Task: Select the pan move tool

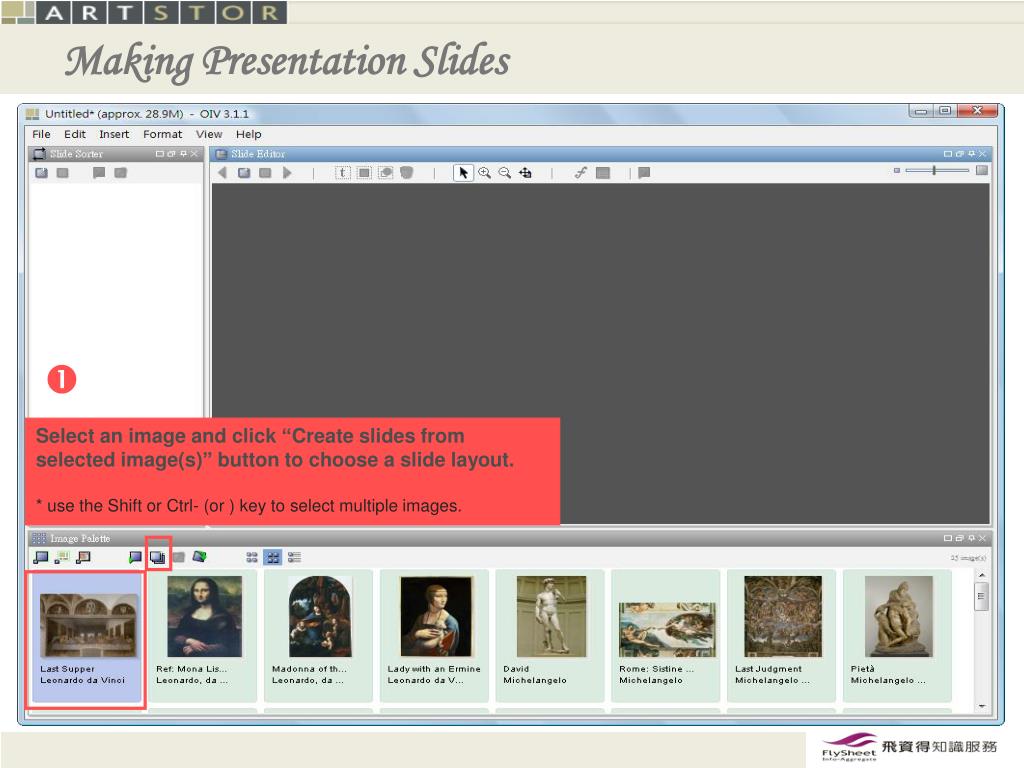Action: (x=525, y=173)
